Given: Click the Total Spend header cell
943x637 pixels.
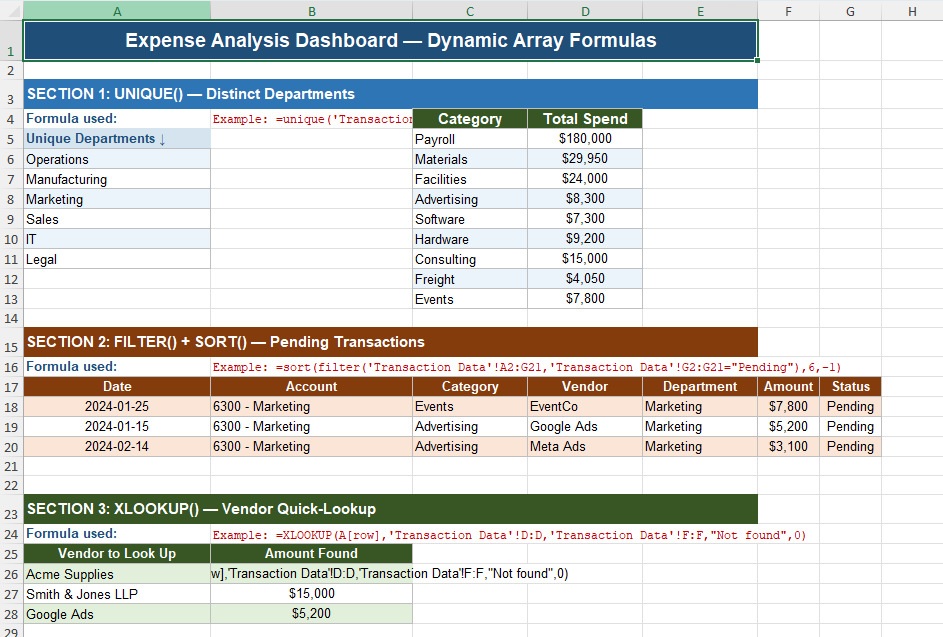Looking at the screenshot, I should 585,118.
